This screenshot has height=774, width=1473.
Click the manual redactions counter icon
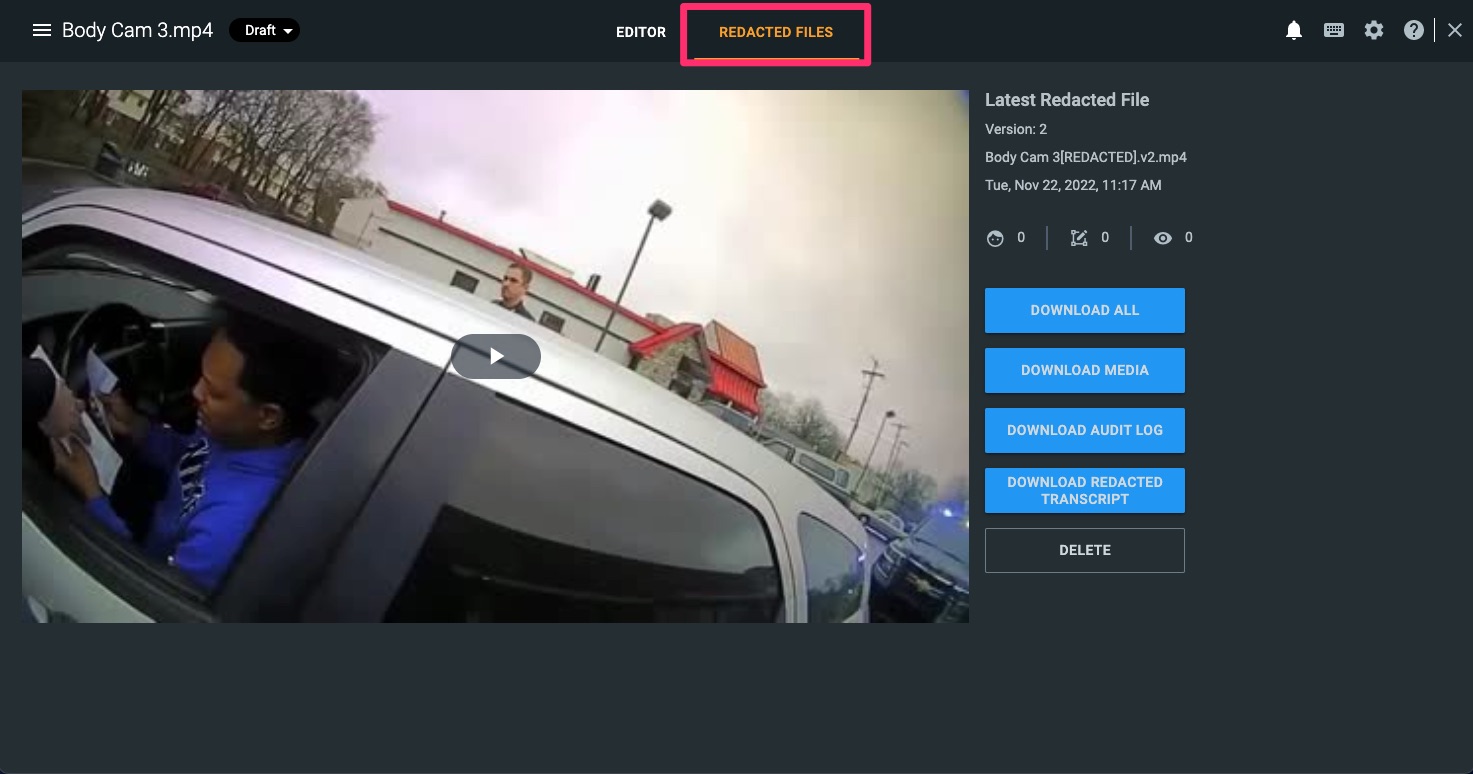(x=1079, y=238)
